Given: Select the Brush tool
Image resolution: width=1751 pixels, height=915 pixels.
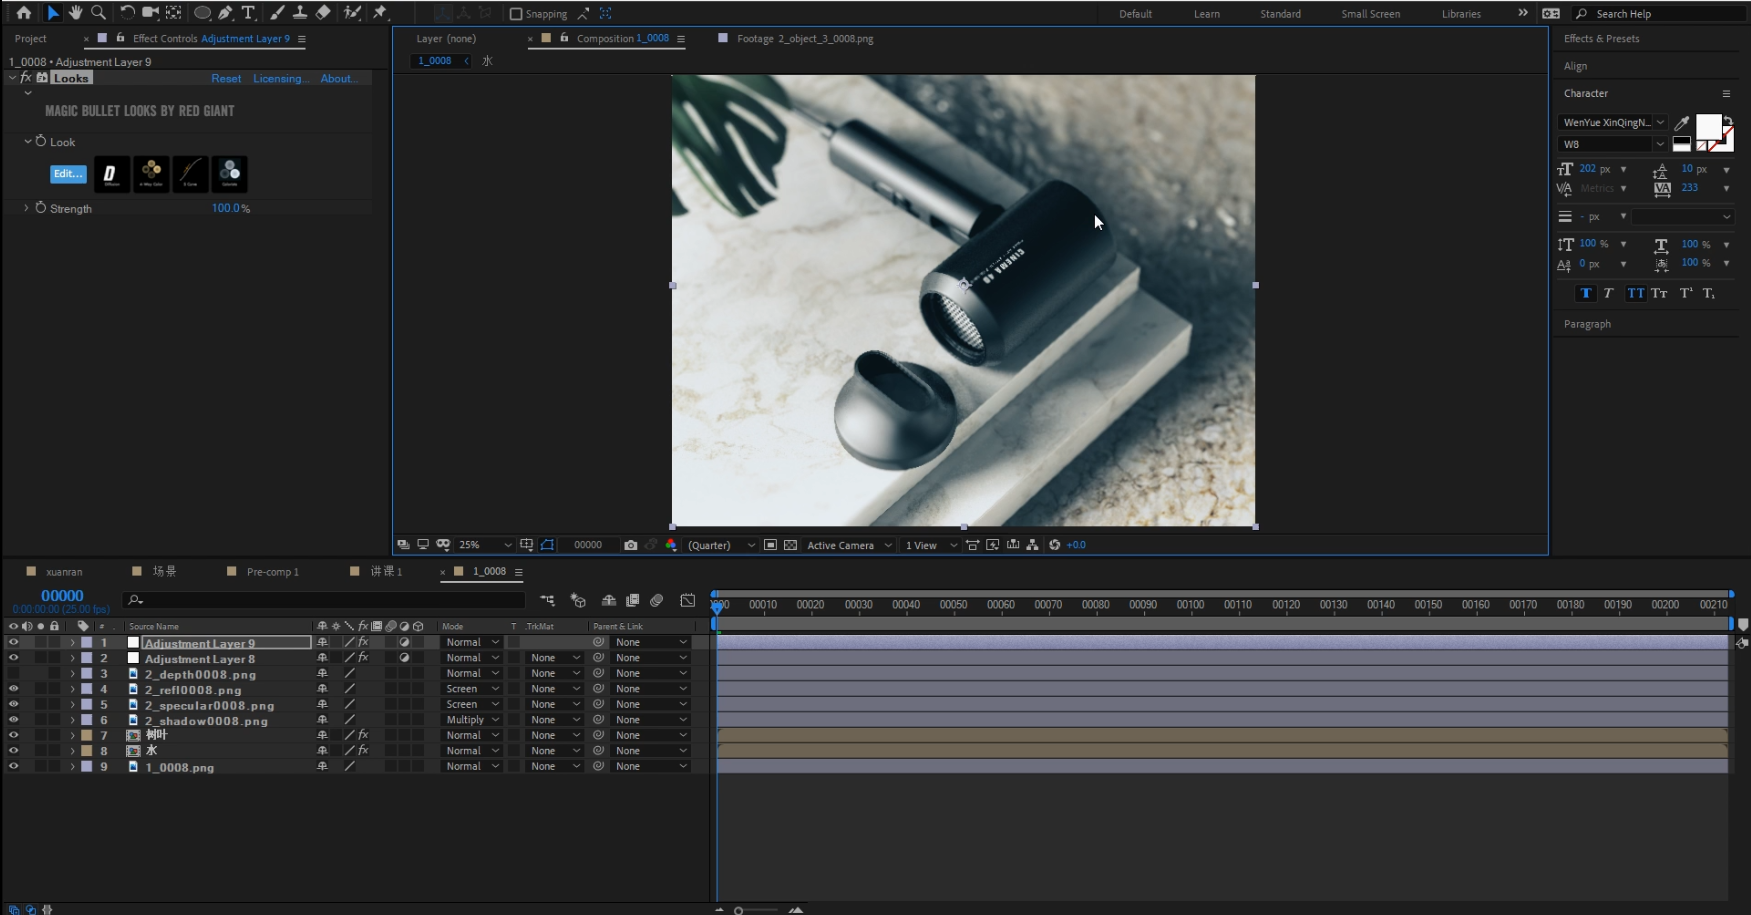Looking at the screenshot, I should pyautogui.click(x=277, y=13).
